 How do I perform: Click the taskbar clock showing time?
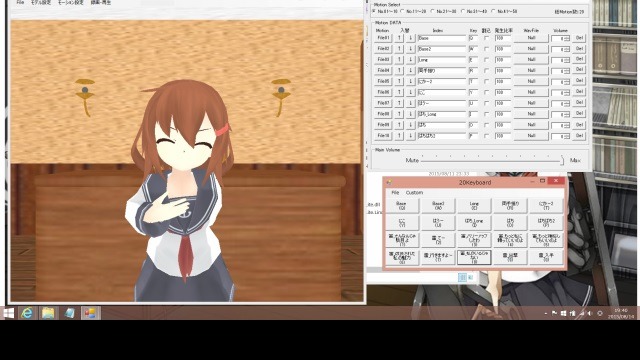(x=620, y=313)
